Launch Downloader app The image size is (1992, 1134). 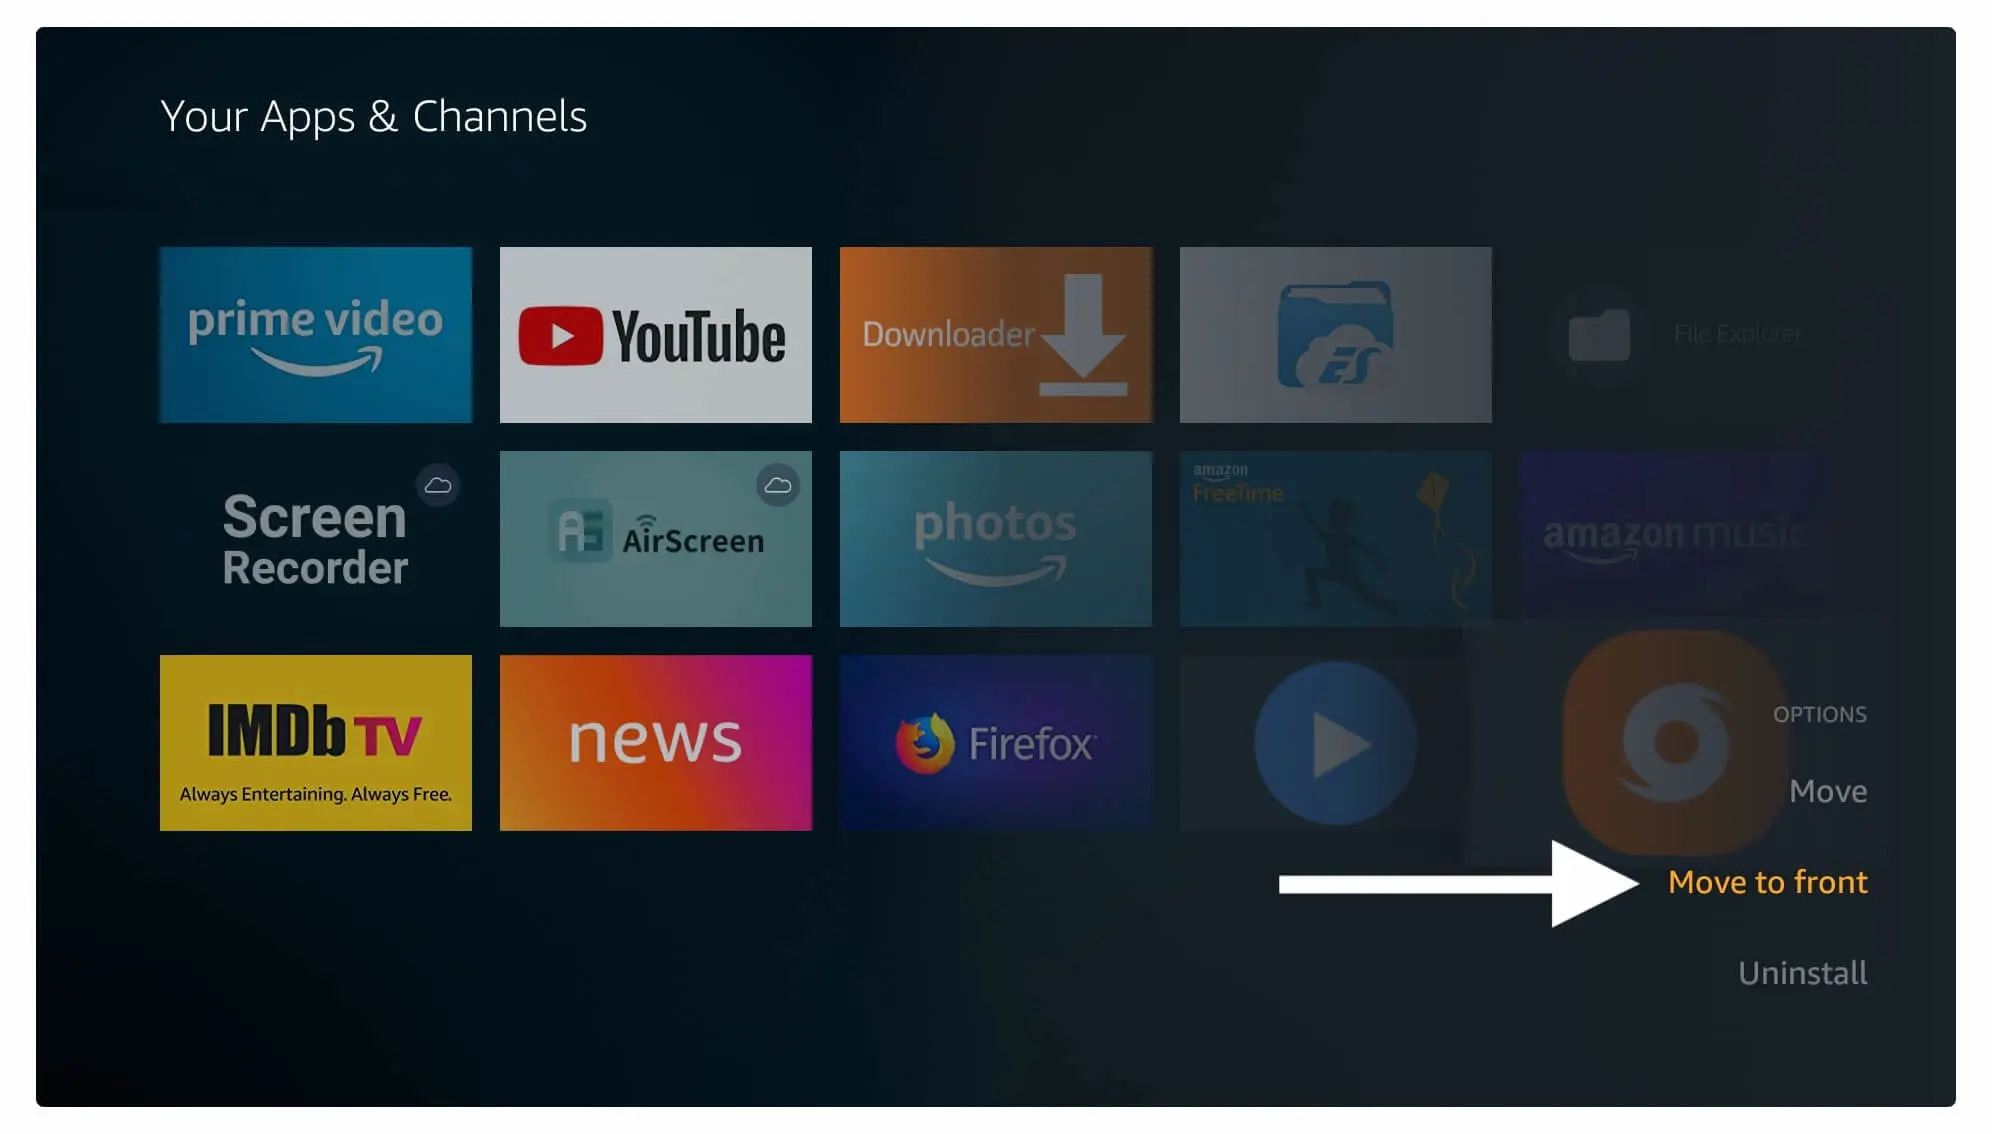(x=995, y=334)
